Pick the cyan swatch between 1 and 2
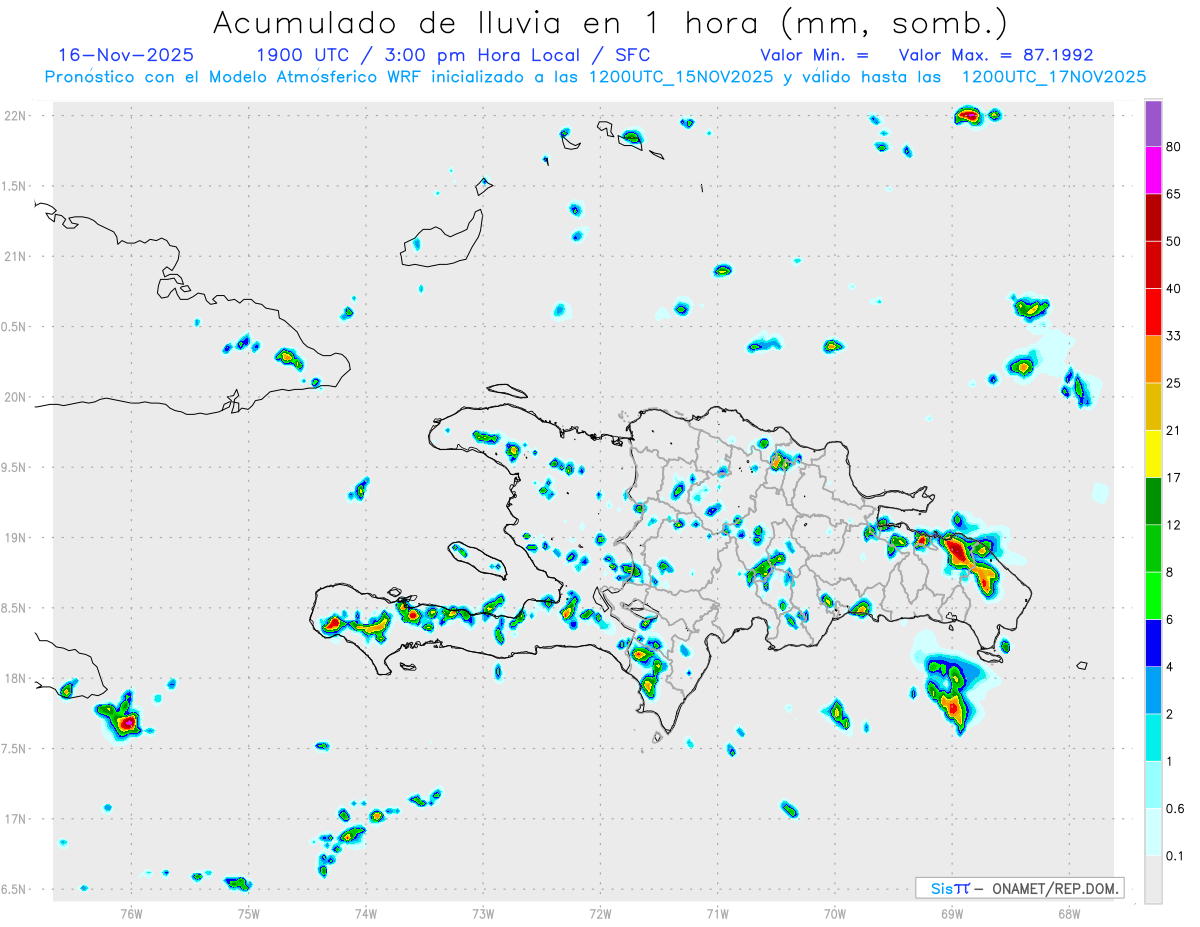 1153,738
